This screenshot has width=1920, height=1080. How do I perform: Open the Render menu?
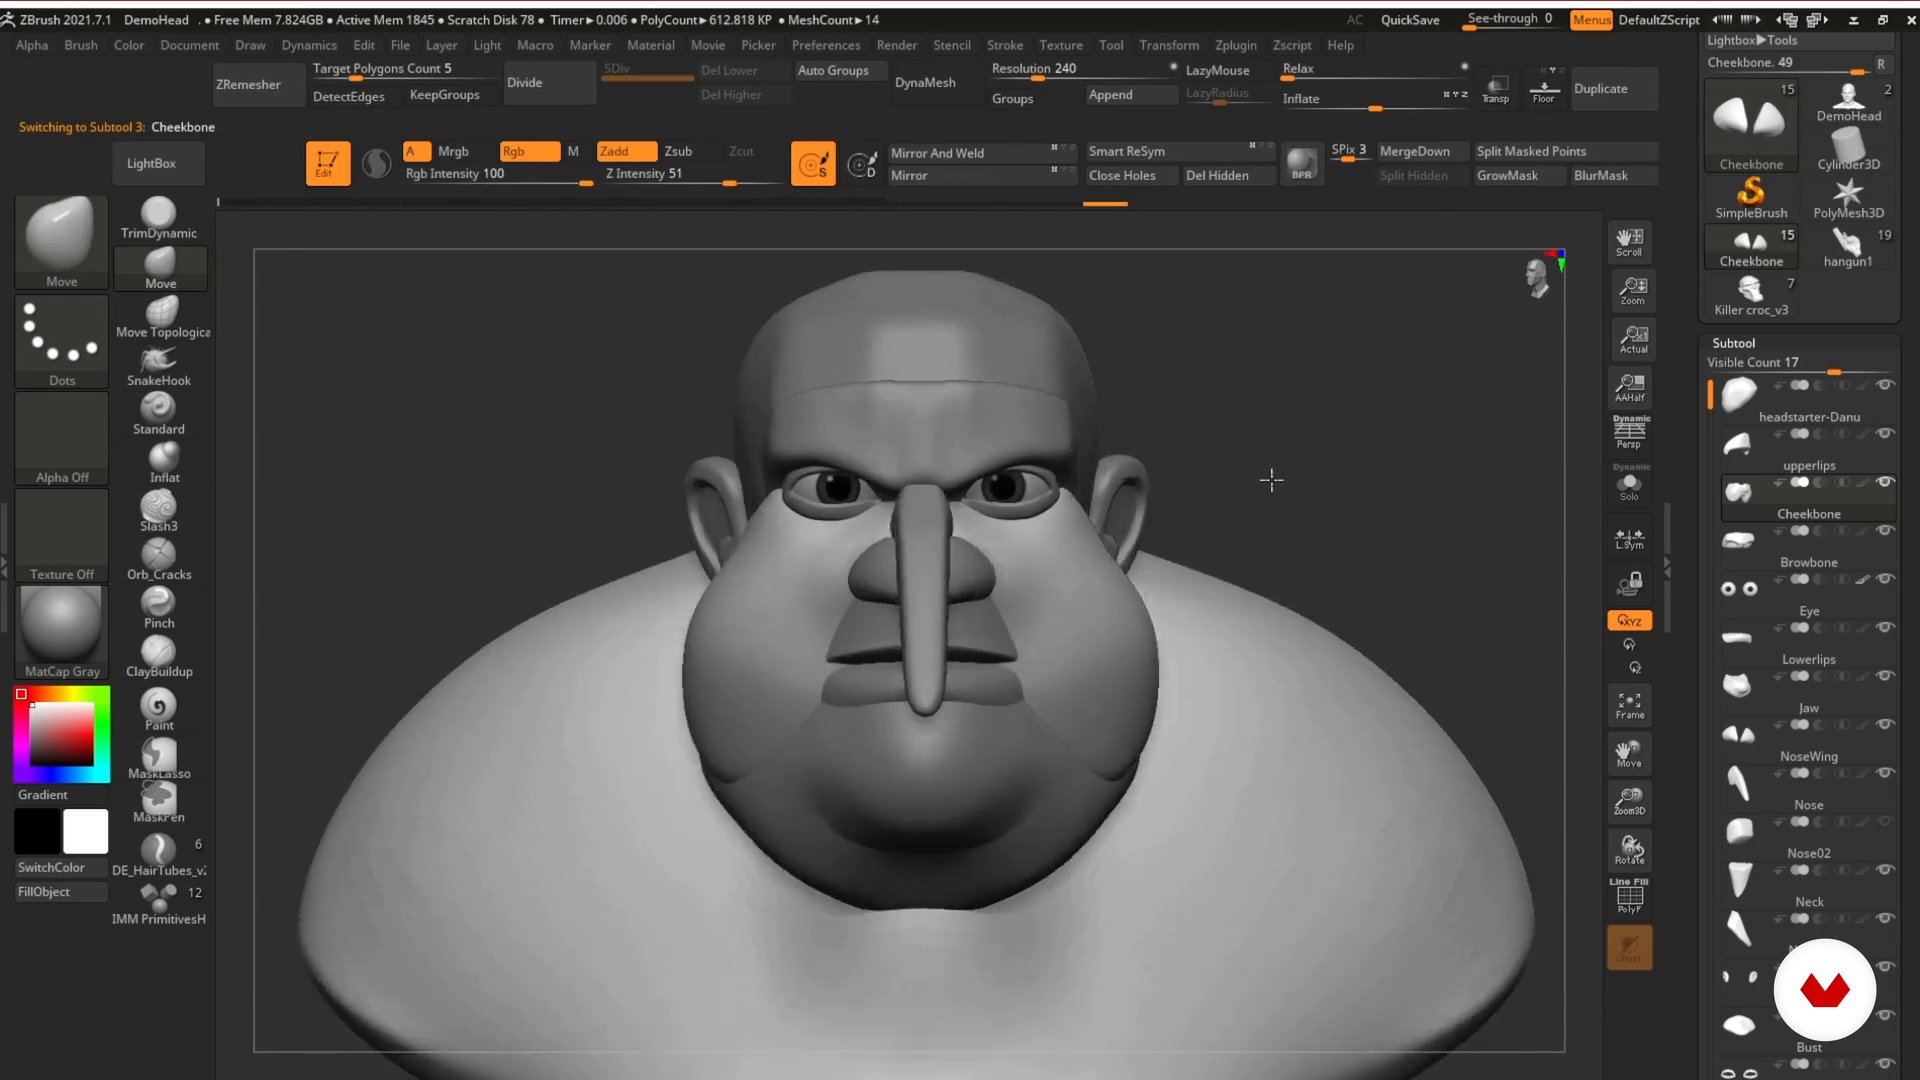click(897, 45)
